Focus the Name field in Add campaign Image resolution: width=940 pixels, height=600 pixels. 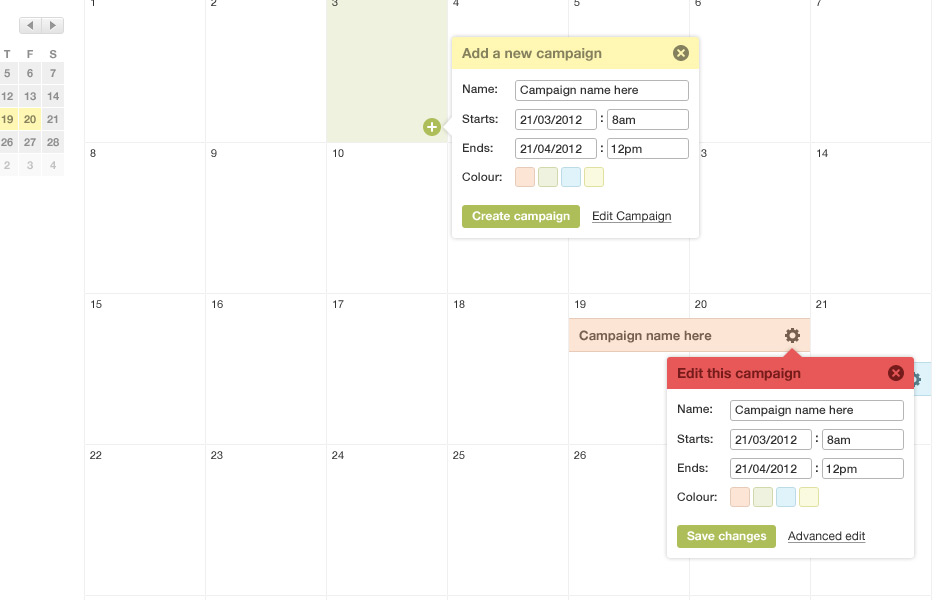[x=601, y=91]
